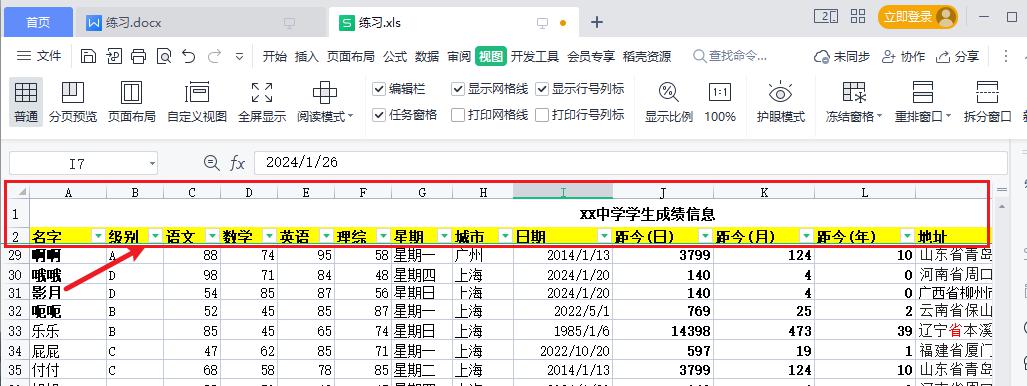
Task: Open the filter dropdown for 名字 column
Action: click(x=98, y=236)
